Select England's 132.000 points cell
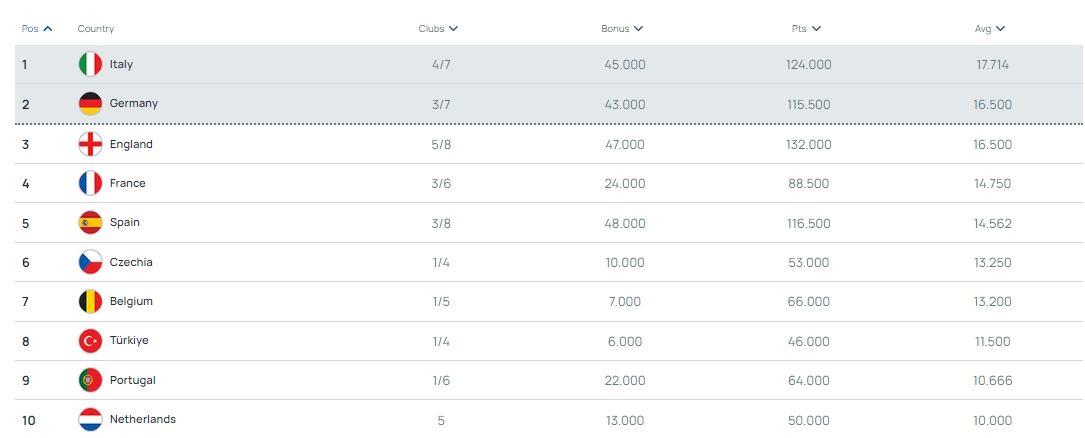 tap(808, 145)
